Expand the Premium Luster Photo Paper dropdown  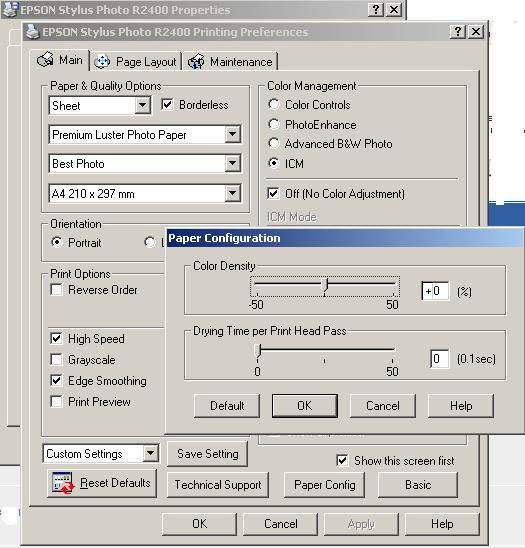pyautogui.click(x=232, y=134)
